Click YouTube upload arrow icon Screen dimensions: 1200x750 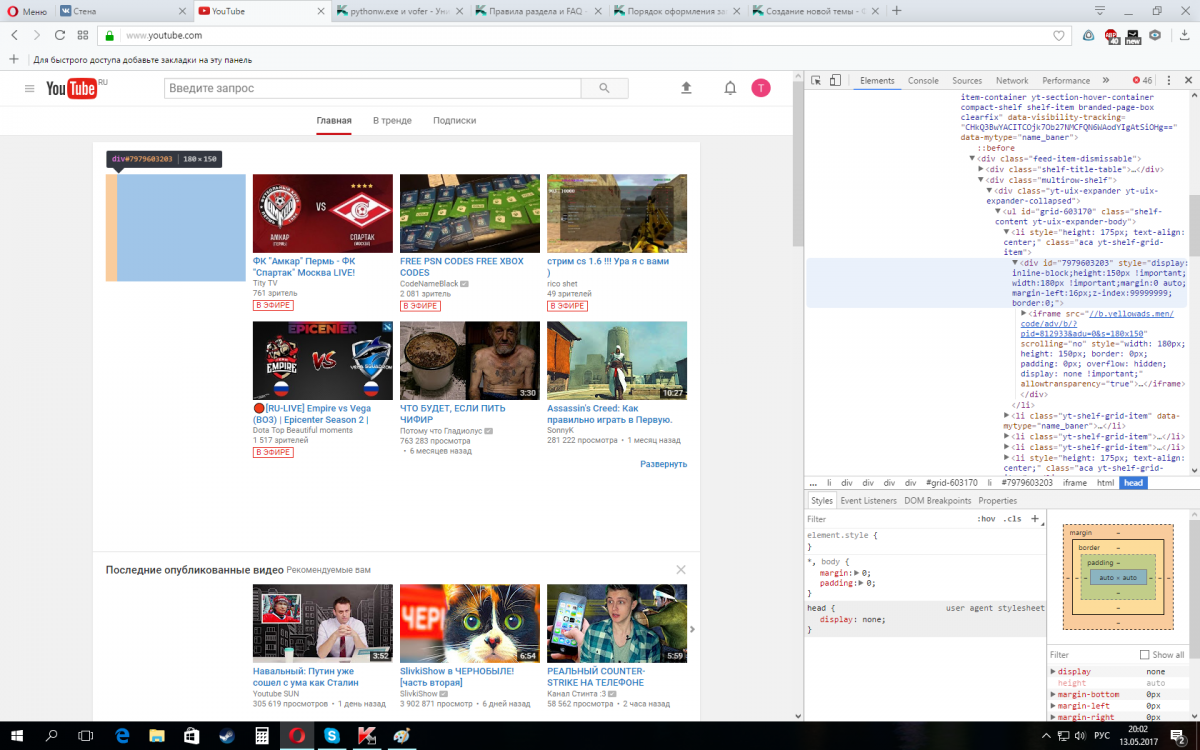pos(686,88)
